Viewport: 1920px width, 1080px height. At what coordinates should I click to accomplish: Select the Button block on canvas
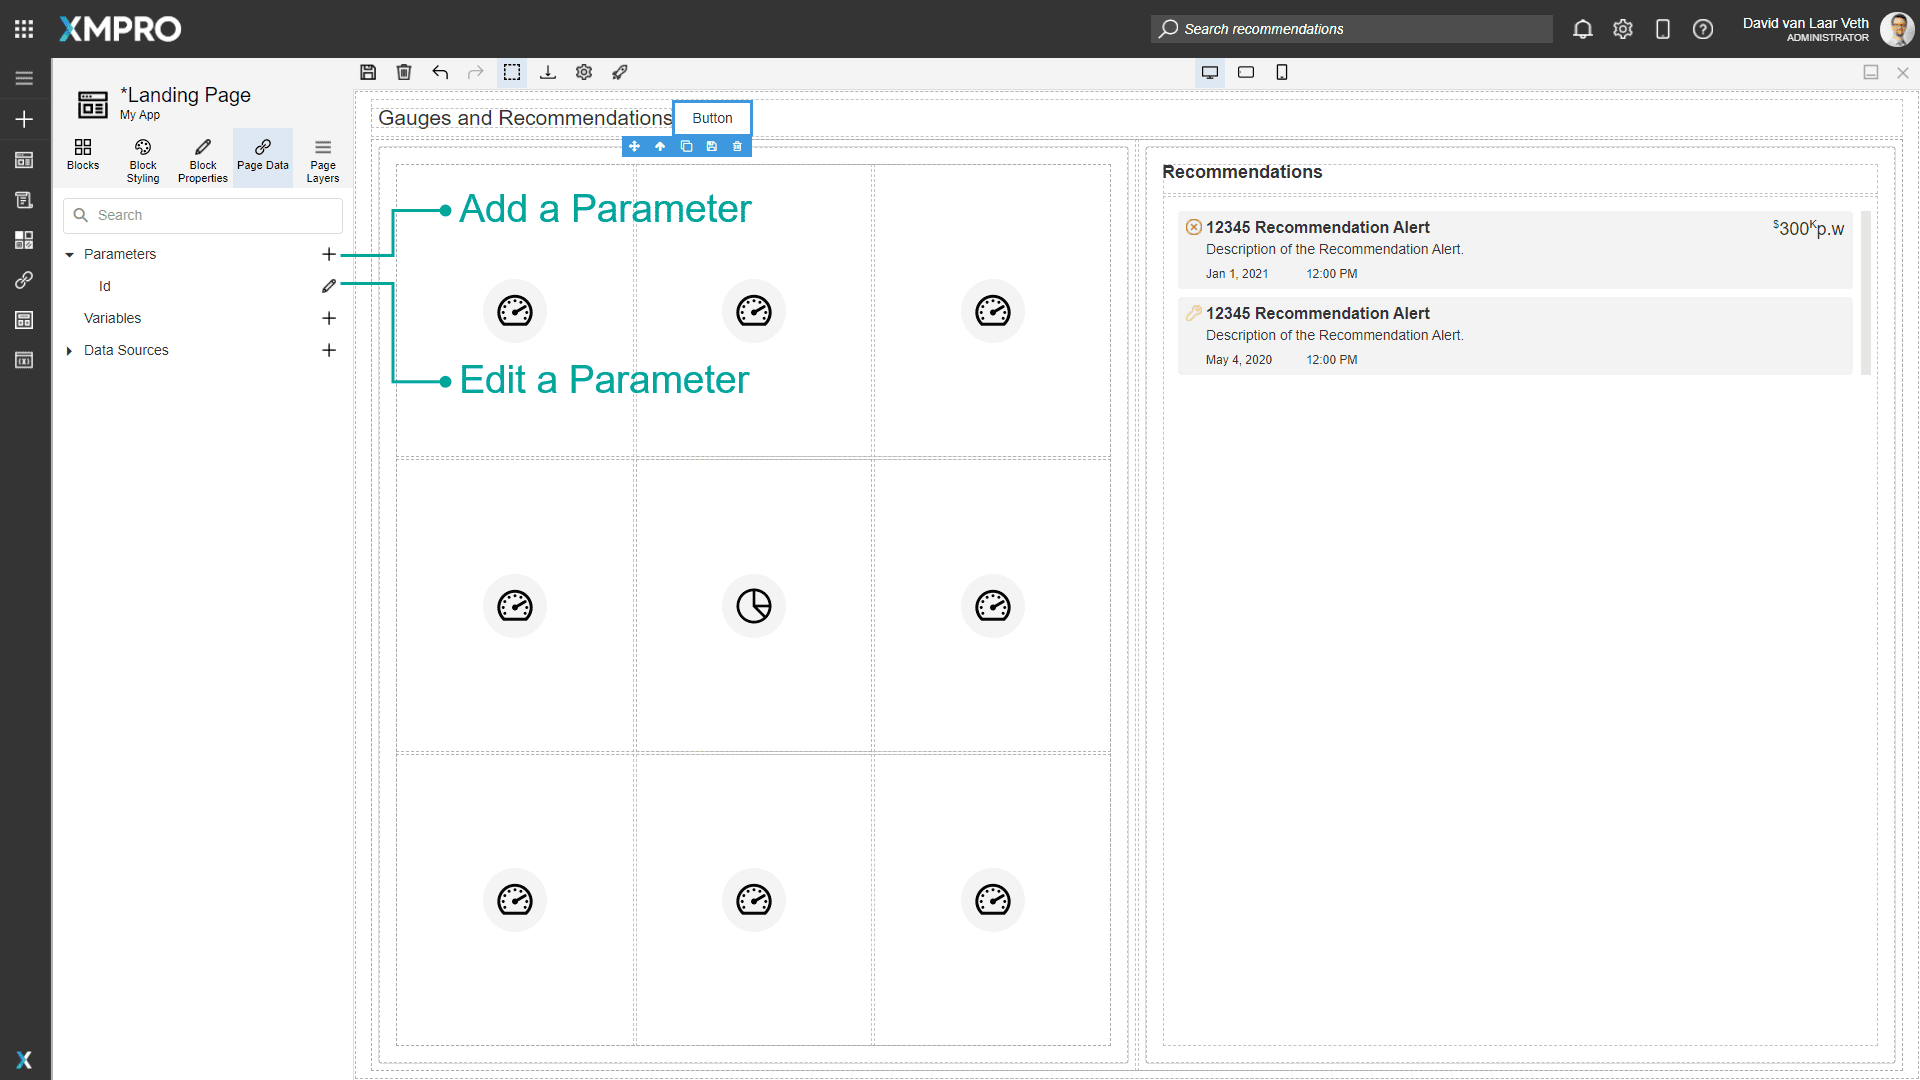click(x=712, y=118)
